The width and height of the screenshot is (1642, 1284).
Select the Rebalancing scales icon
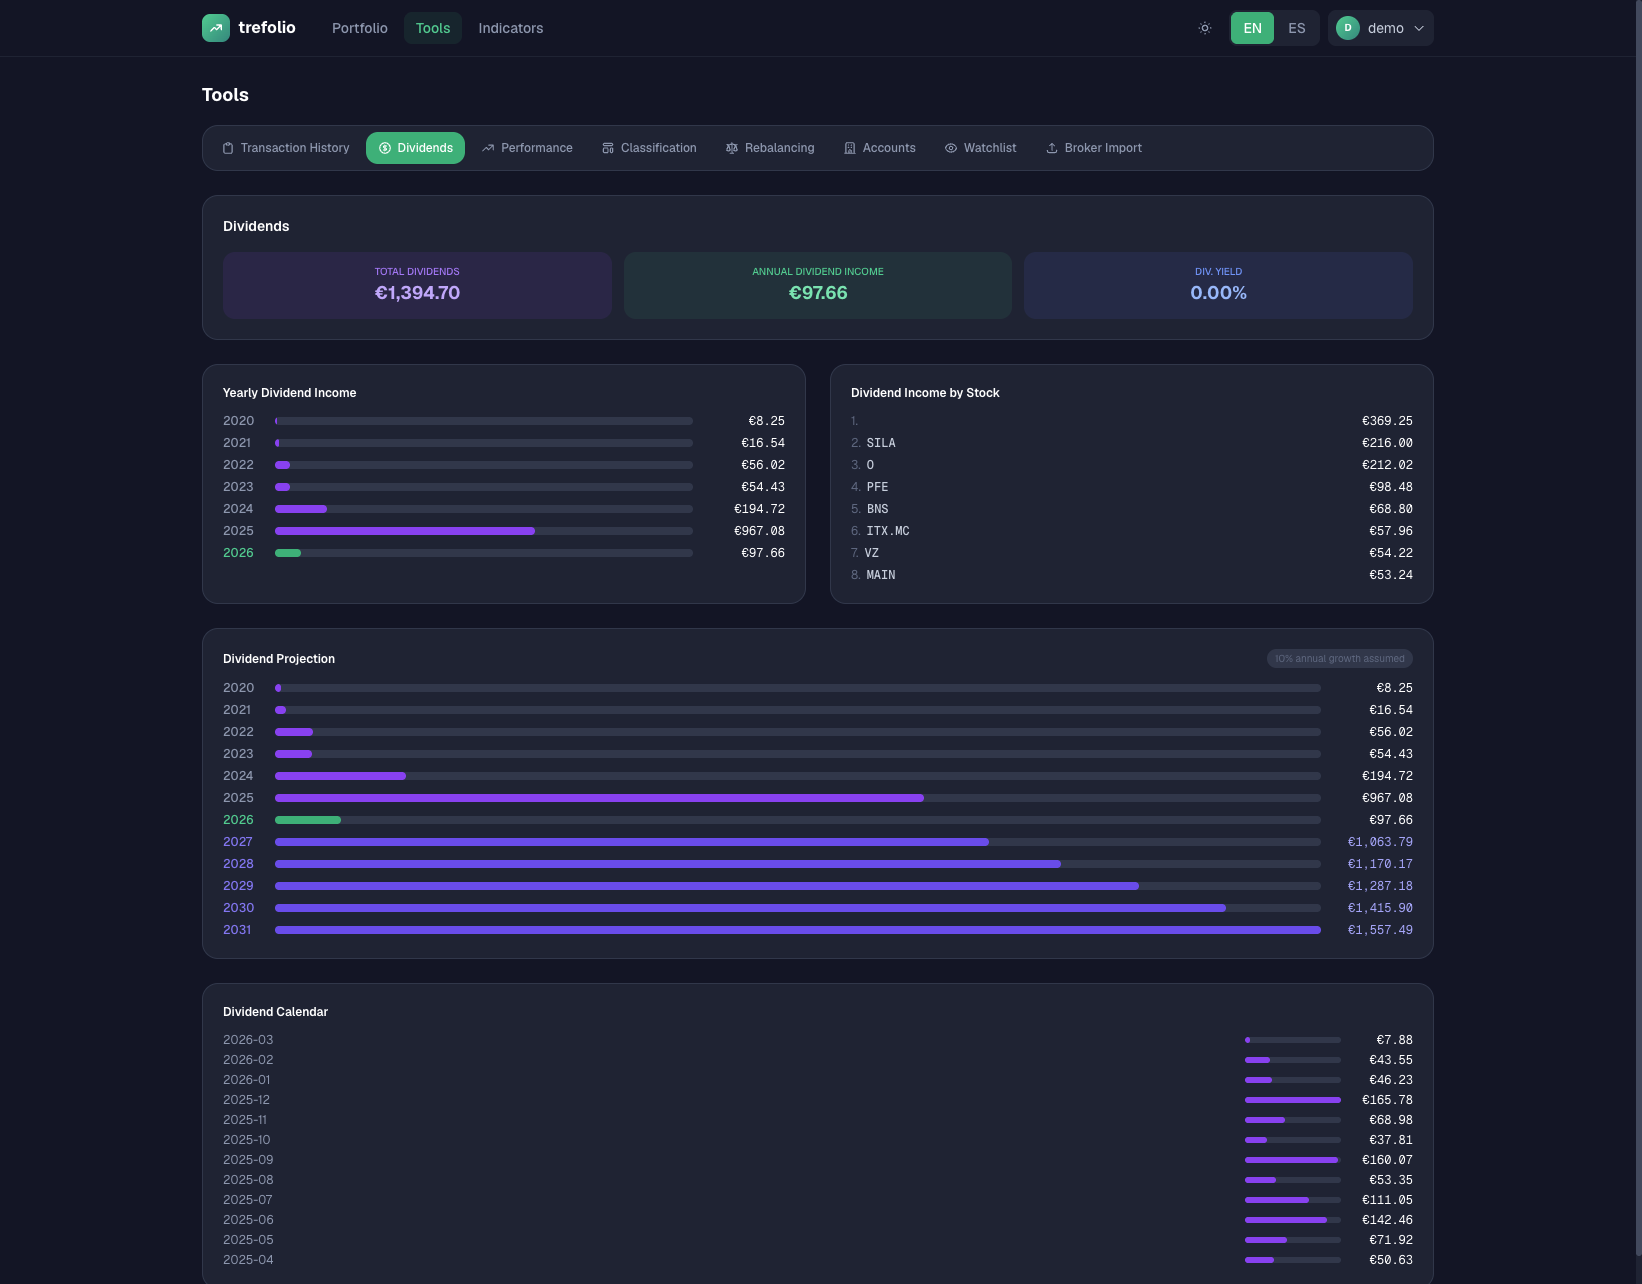coord(732,147)
